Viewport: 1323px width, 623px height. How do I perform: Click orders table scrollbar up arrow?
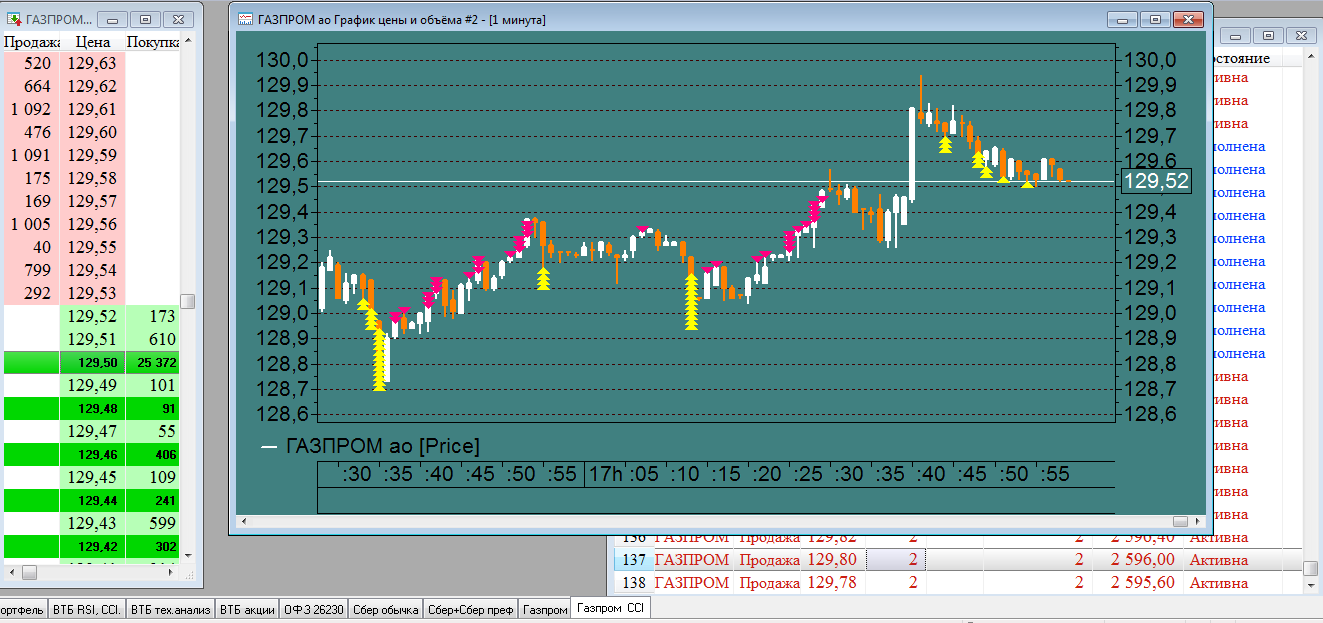[1310, 58]
